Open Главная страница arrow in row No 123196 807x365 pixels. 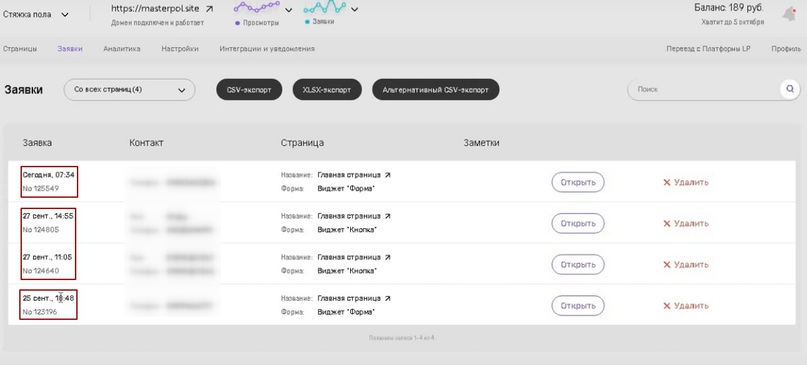[388, 299]
